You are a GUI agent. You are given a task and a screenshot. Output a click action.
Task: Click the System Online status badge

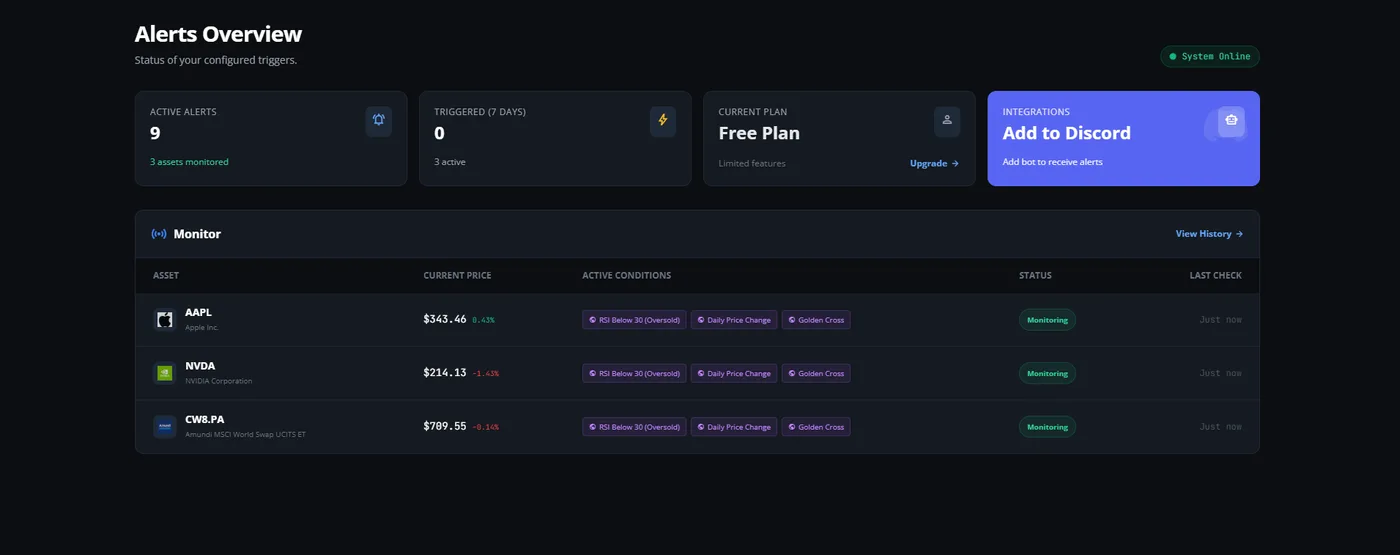pos(1210,57)
